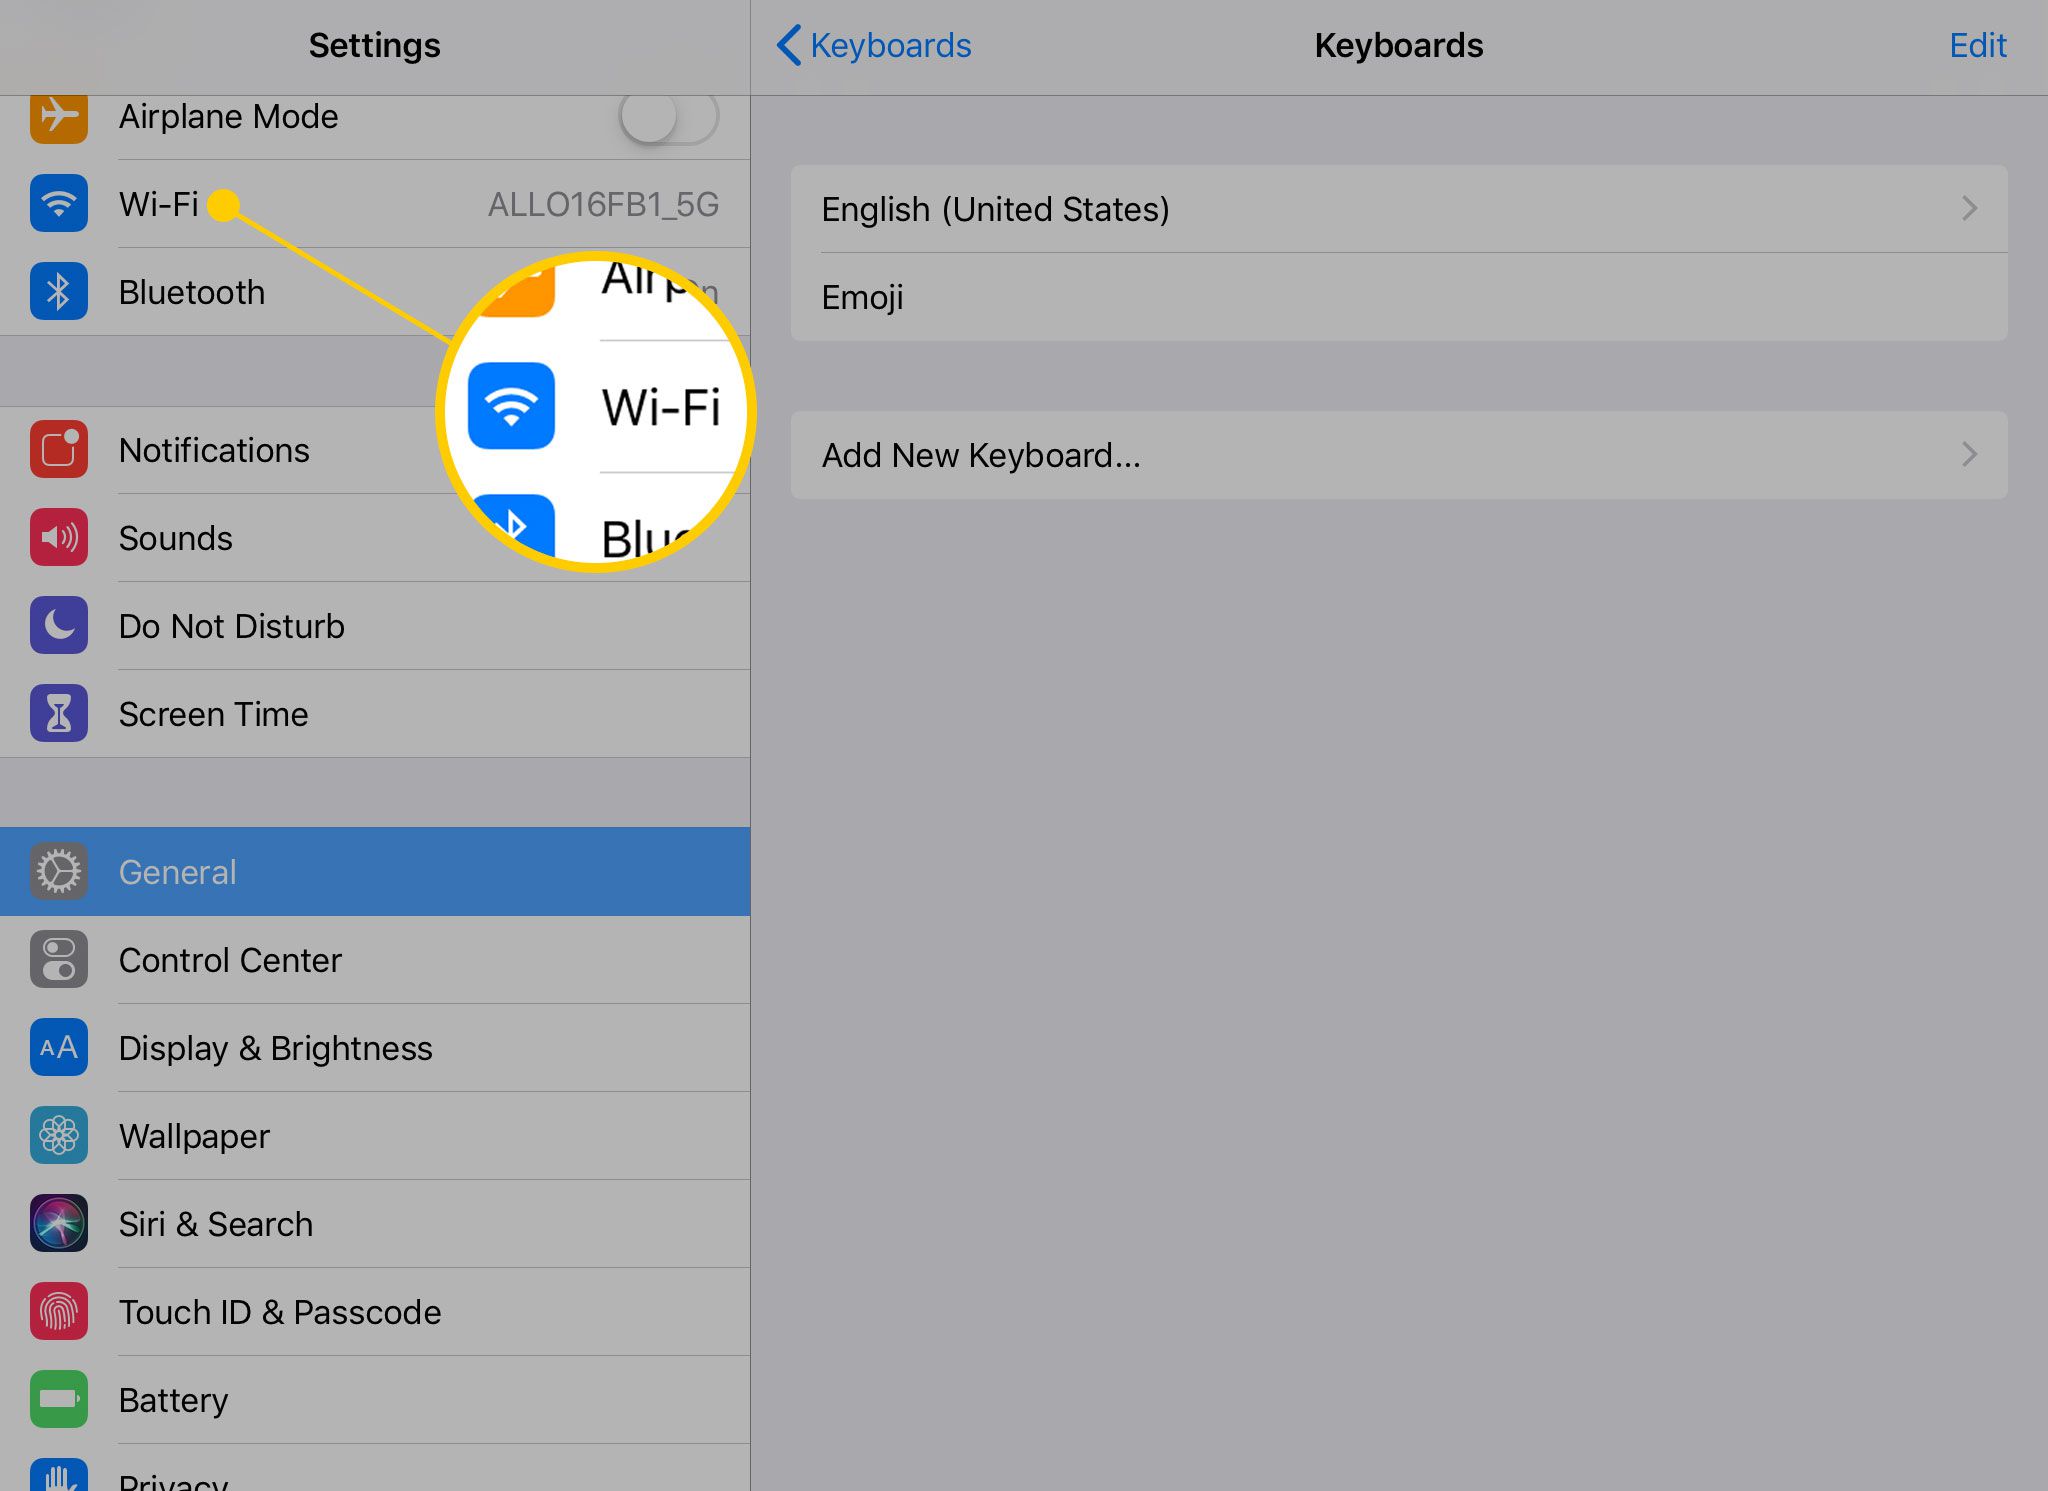Viewport: 2048px width, 1491px height.
Task: Select Emoji keyboard entry
Action: (x=1399, y=299)
